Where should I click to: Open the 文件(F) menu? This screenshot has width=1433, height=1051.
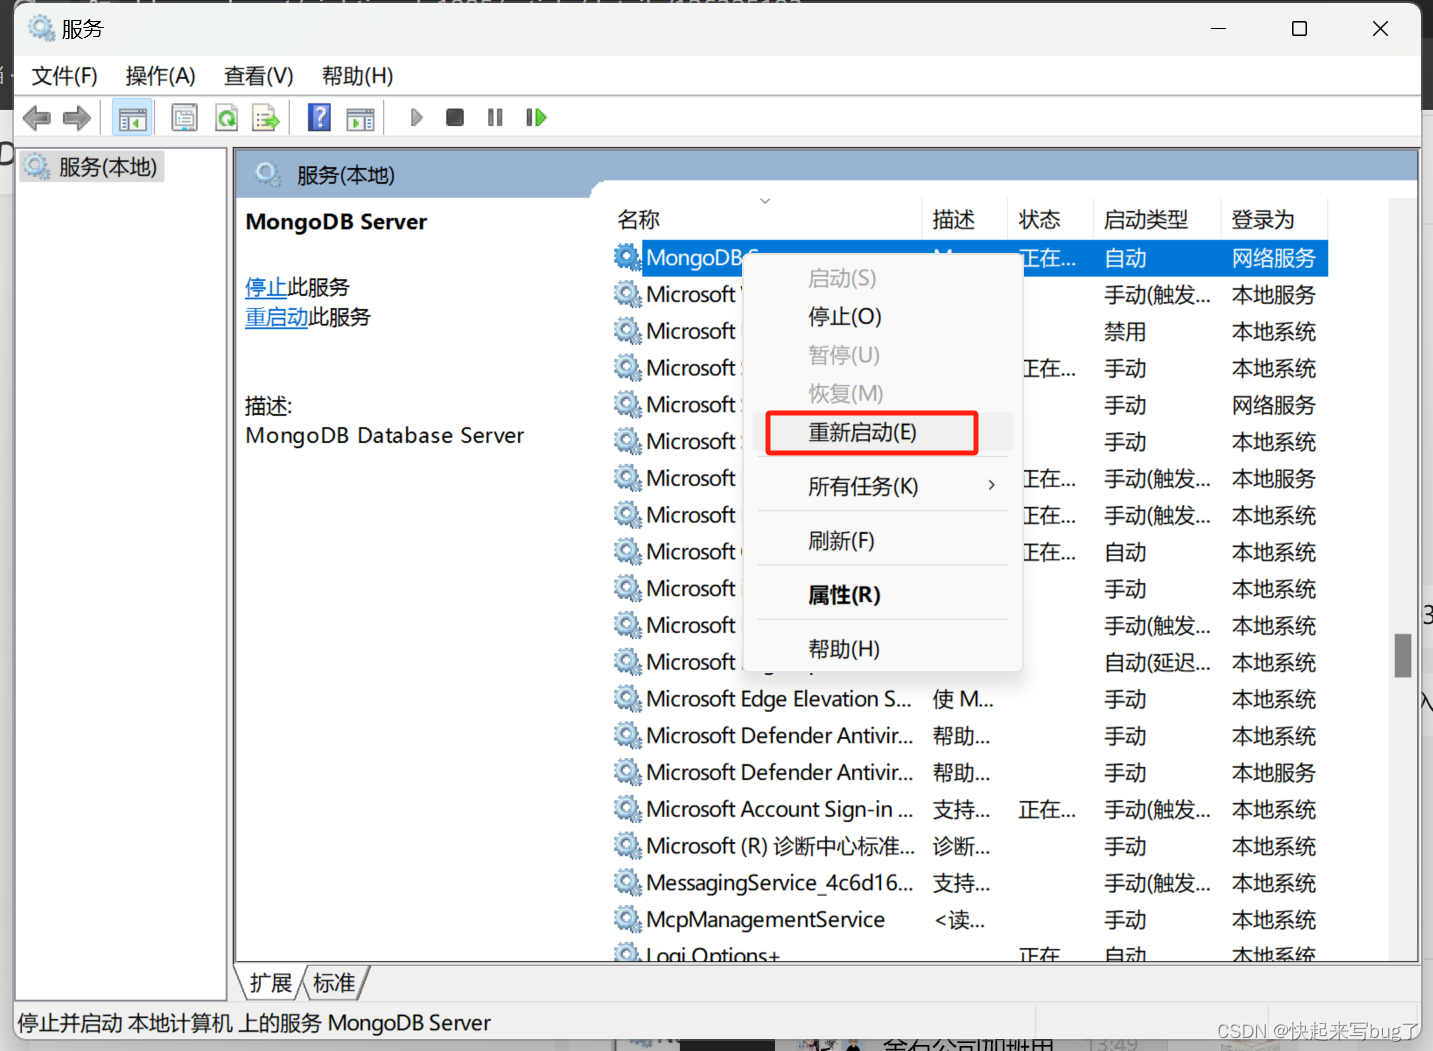coord(64,76)
